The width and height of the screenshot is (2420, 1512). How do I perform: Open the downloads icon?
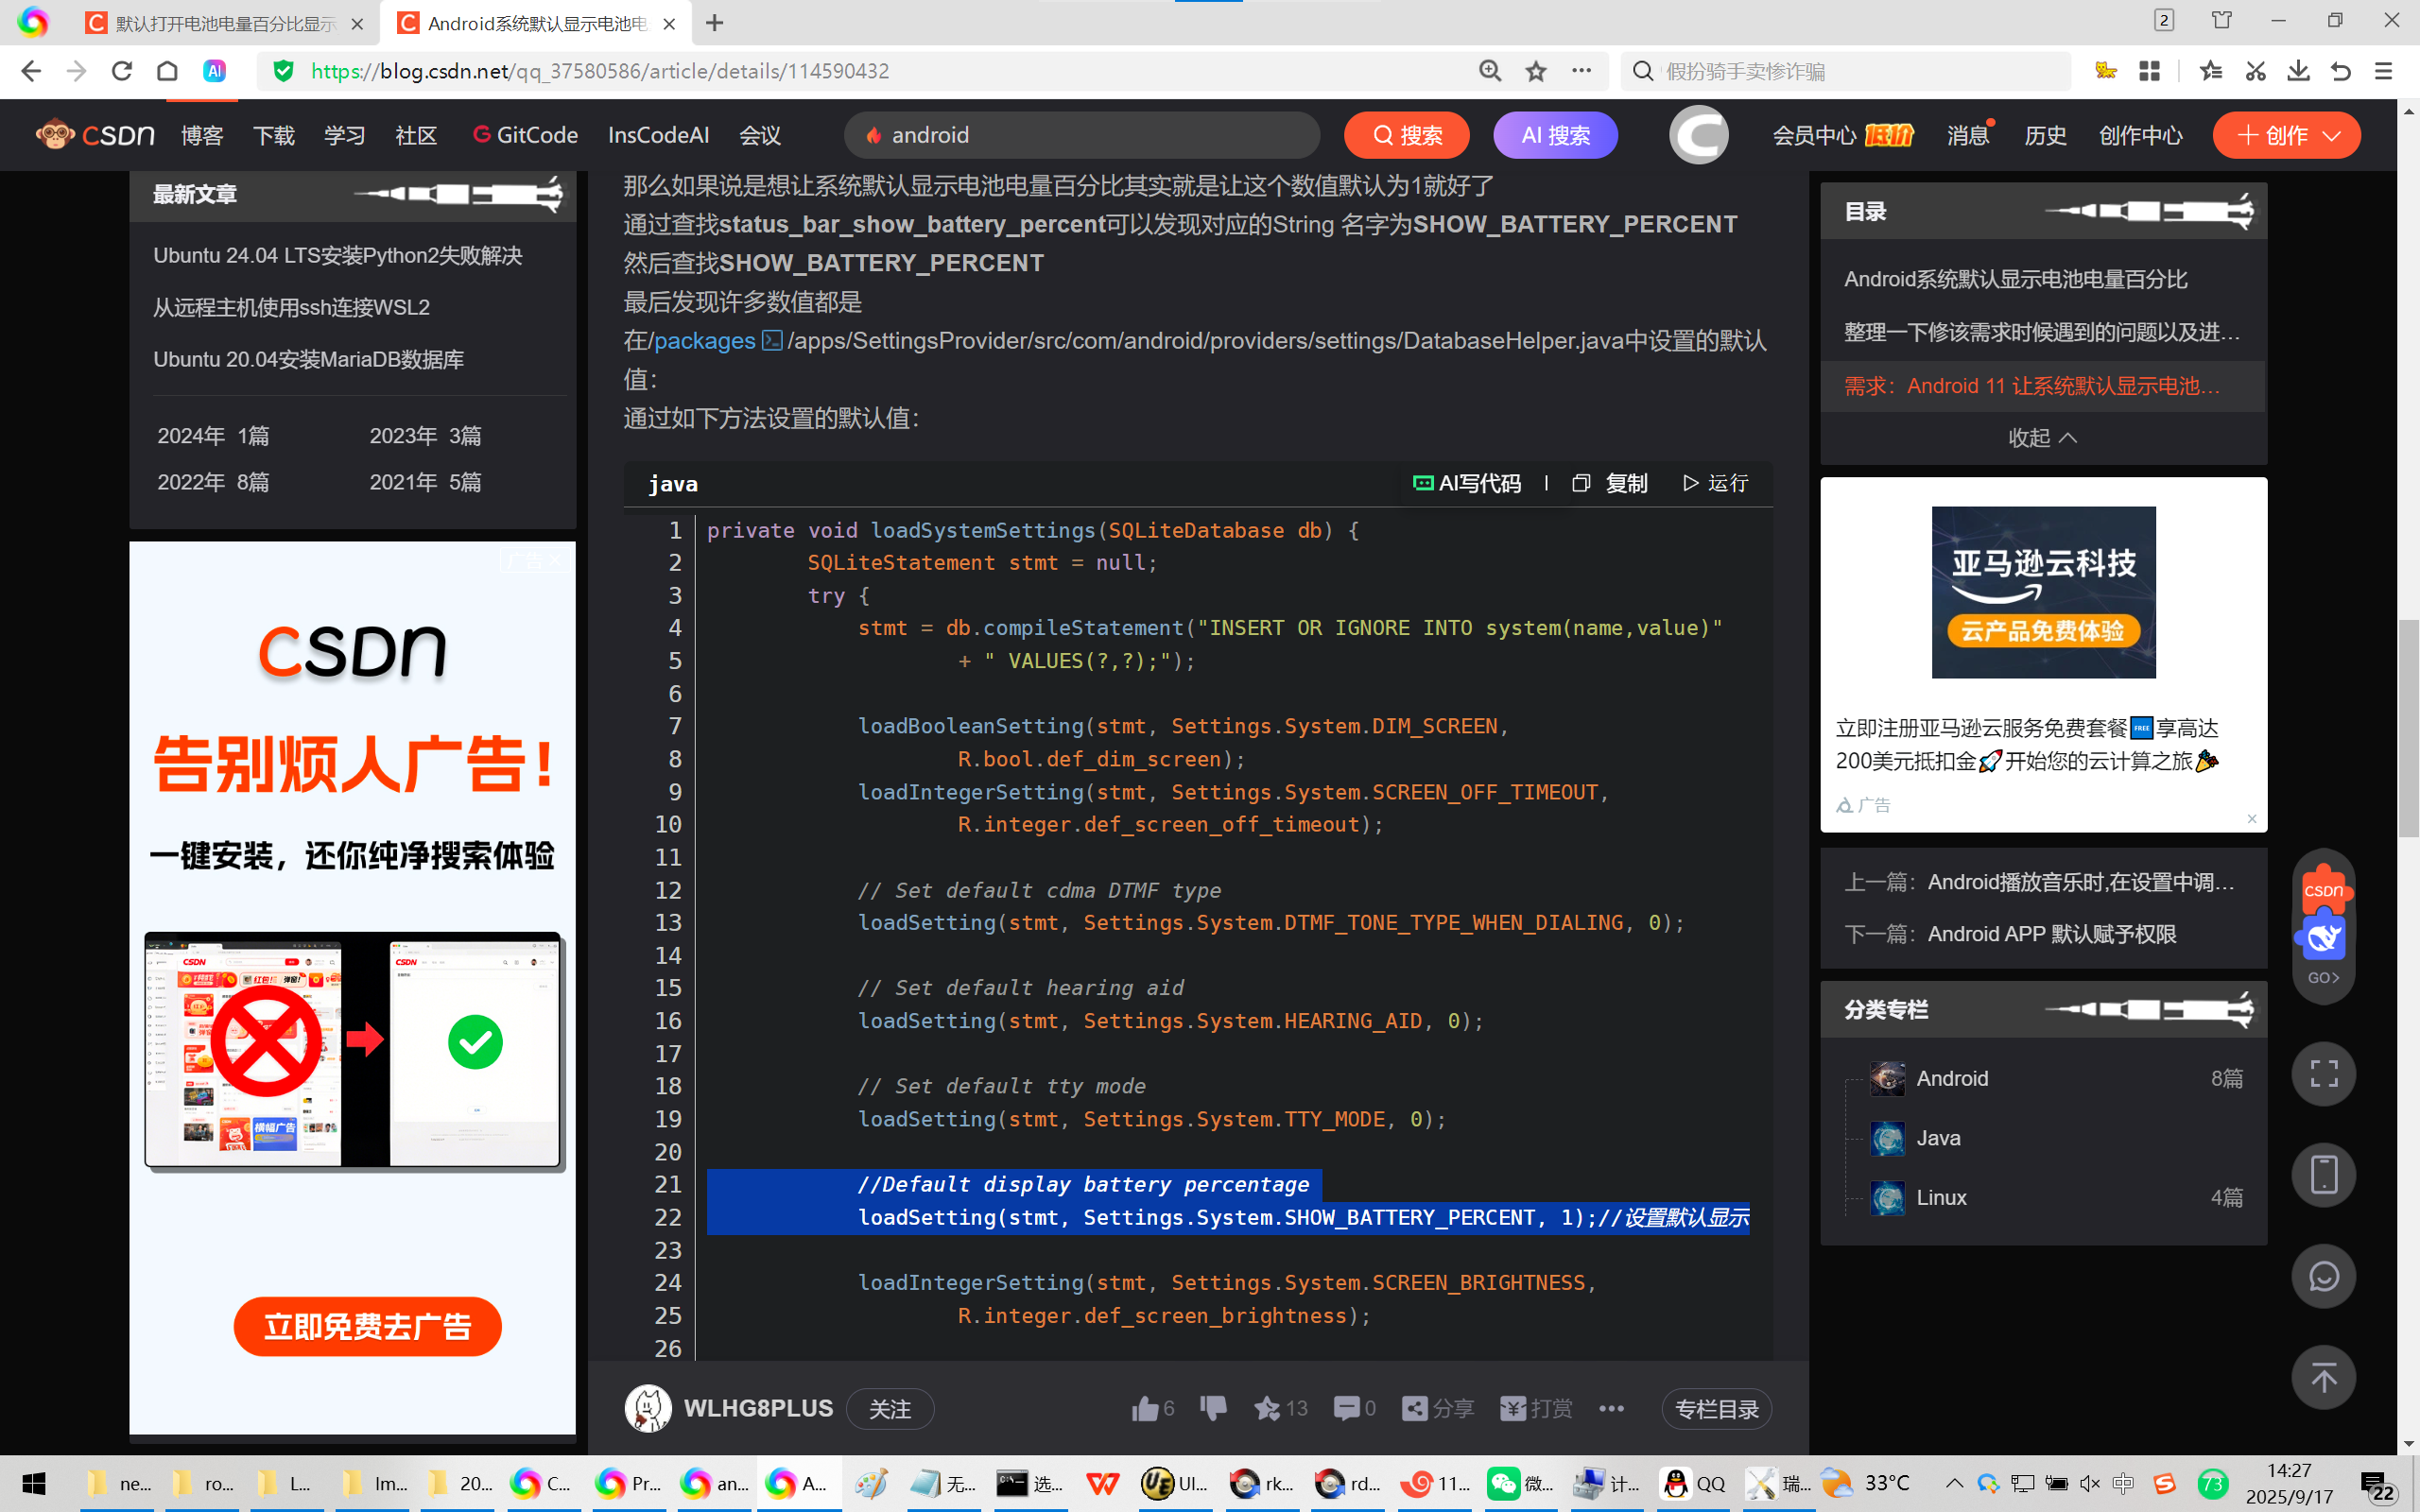[2298, 71]
